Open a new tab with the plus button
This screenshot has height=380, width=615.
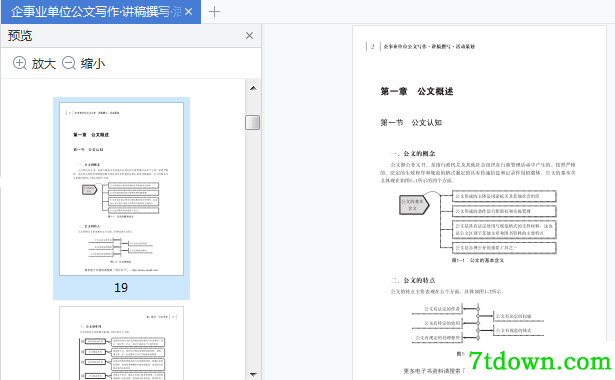pyautogui.click(x=214, y=12)
